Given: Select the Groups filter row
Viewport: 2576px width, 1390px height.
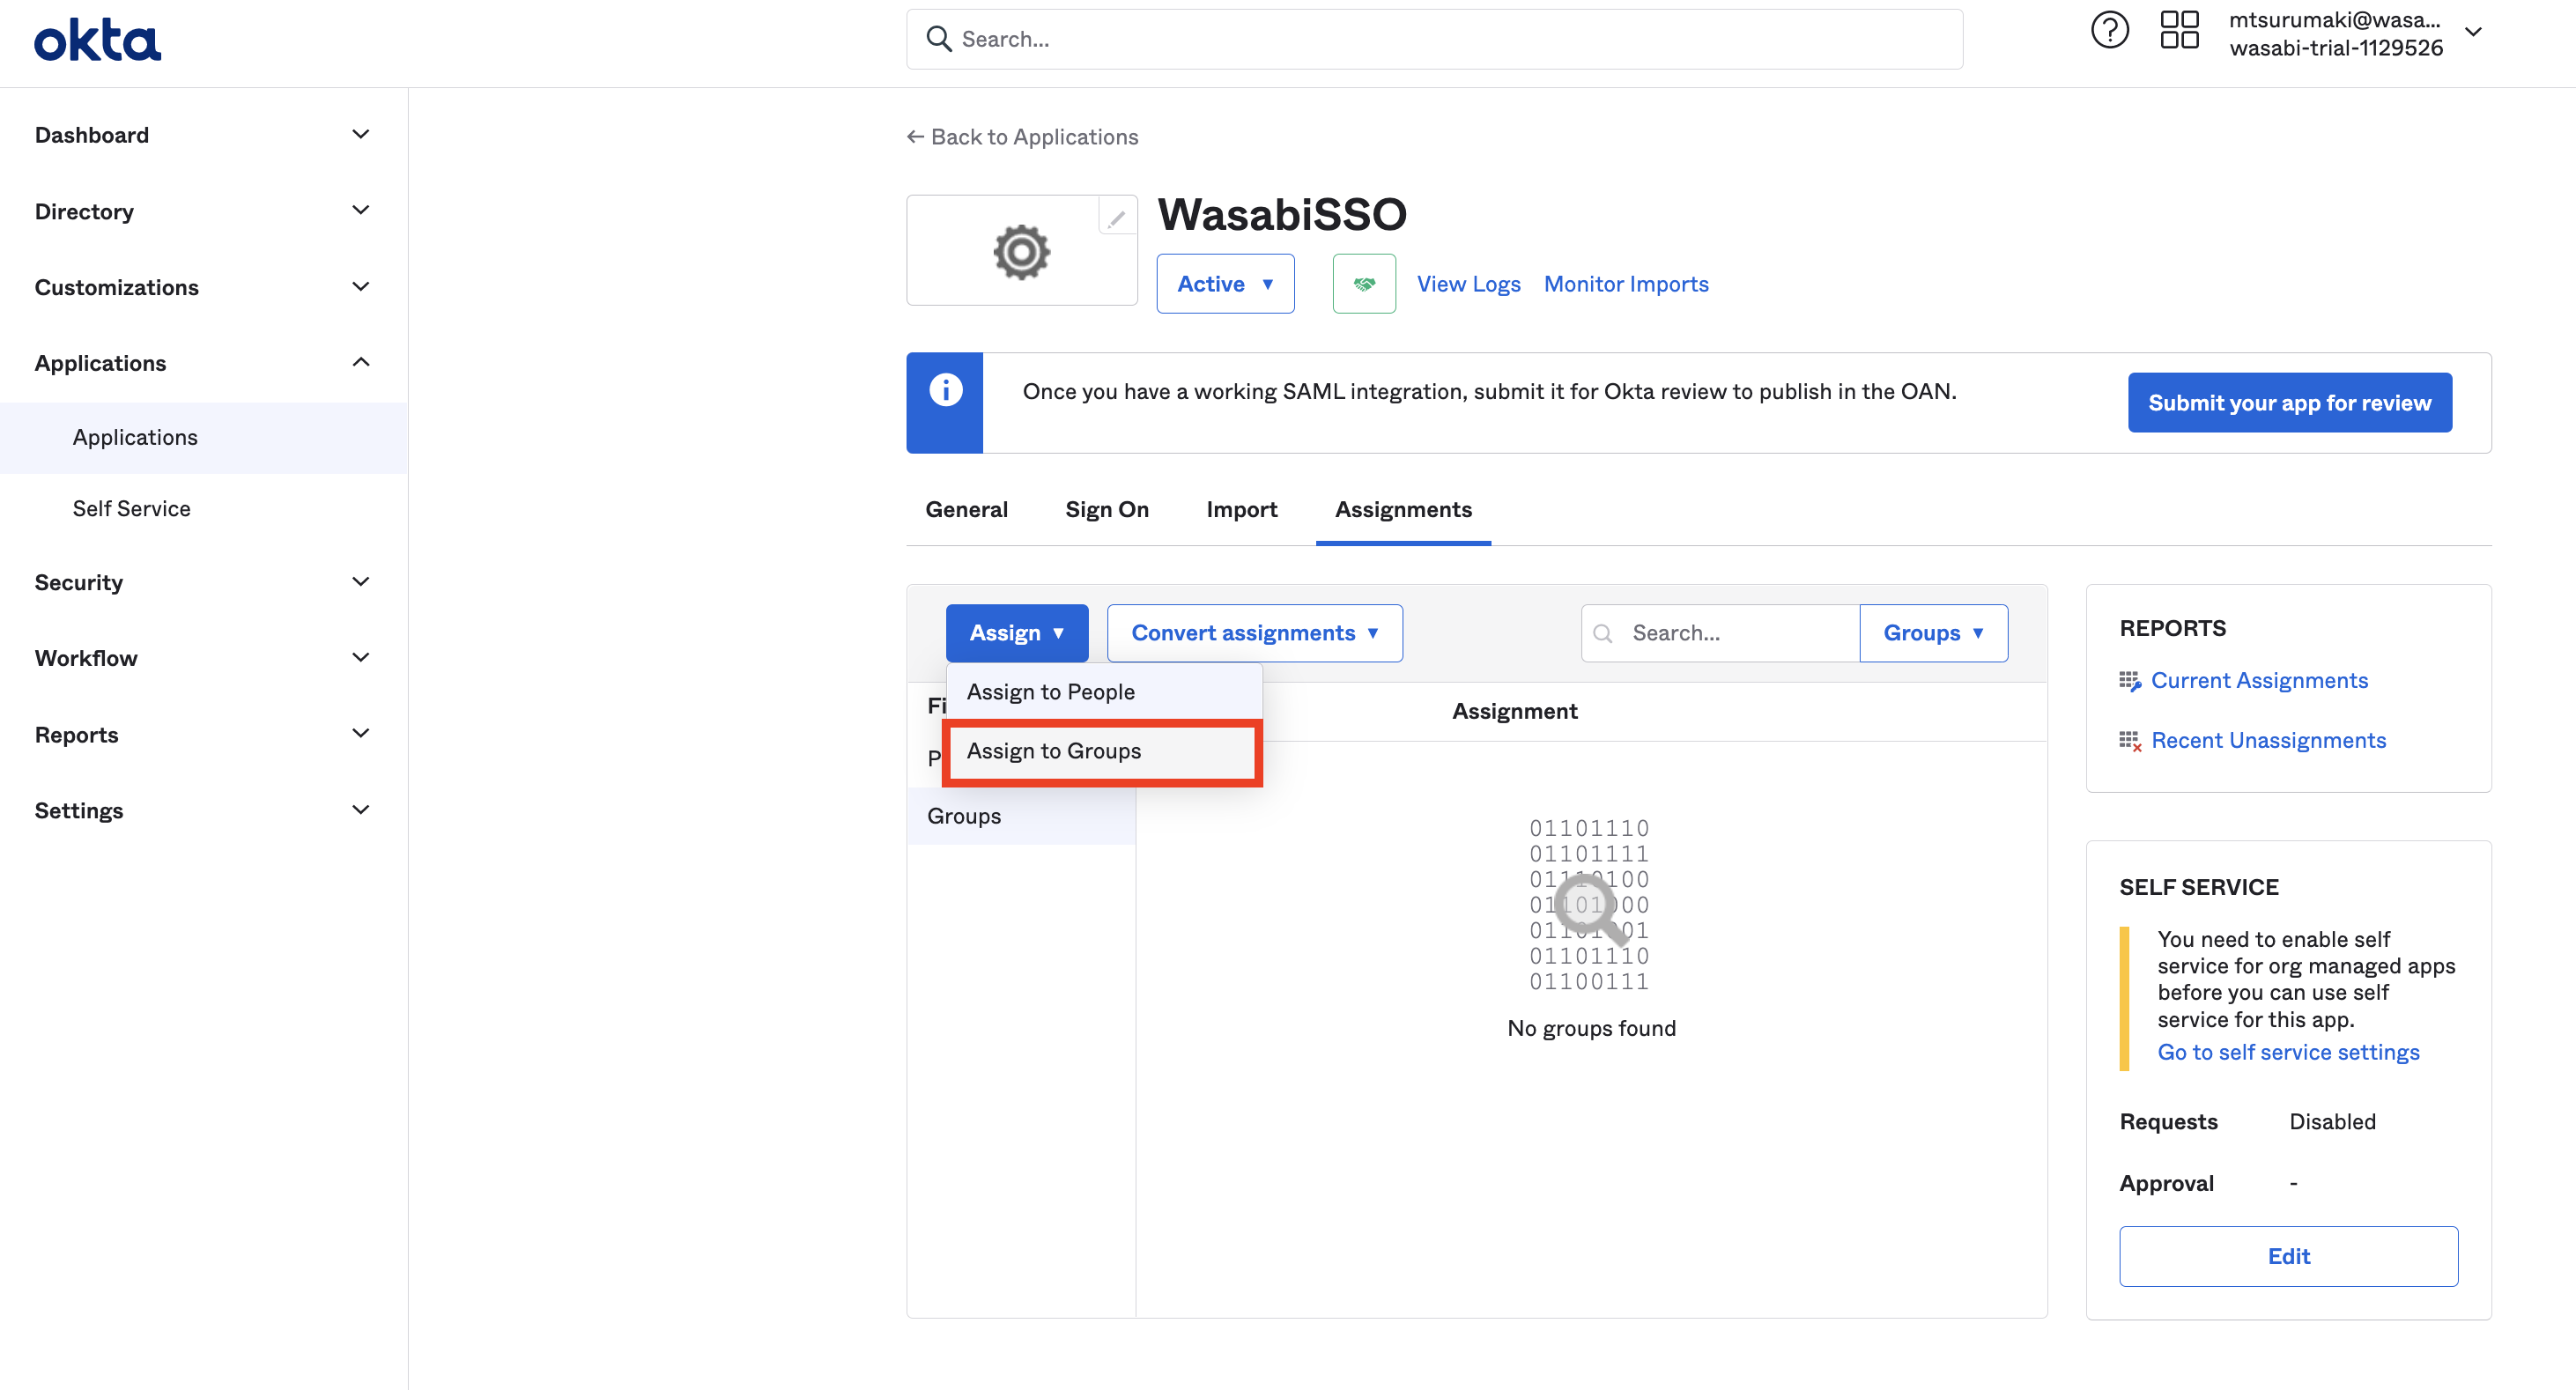Looking at the screenshot, I should click(x=1021, y=816).
